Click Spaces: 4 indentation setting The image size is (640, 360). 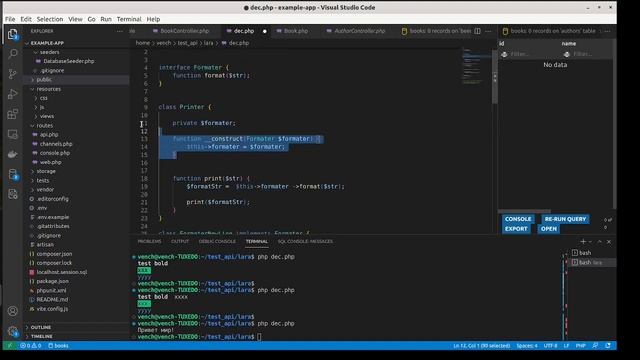[x=527, y=346]
